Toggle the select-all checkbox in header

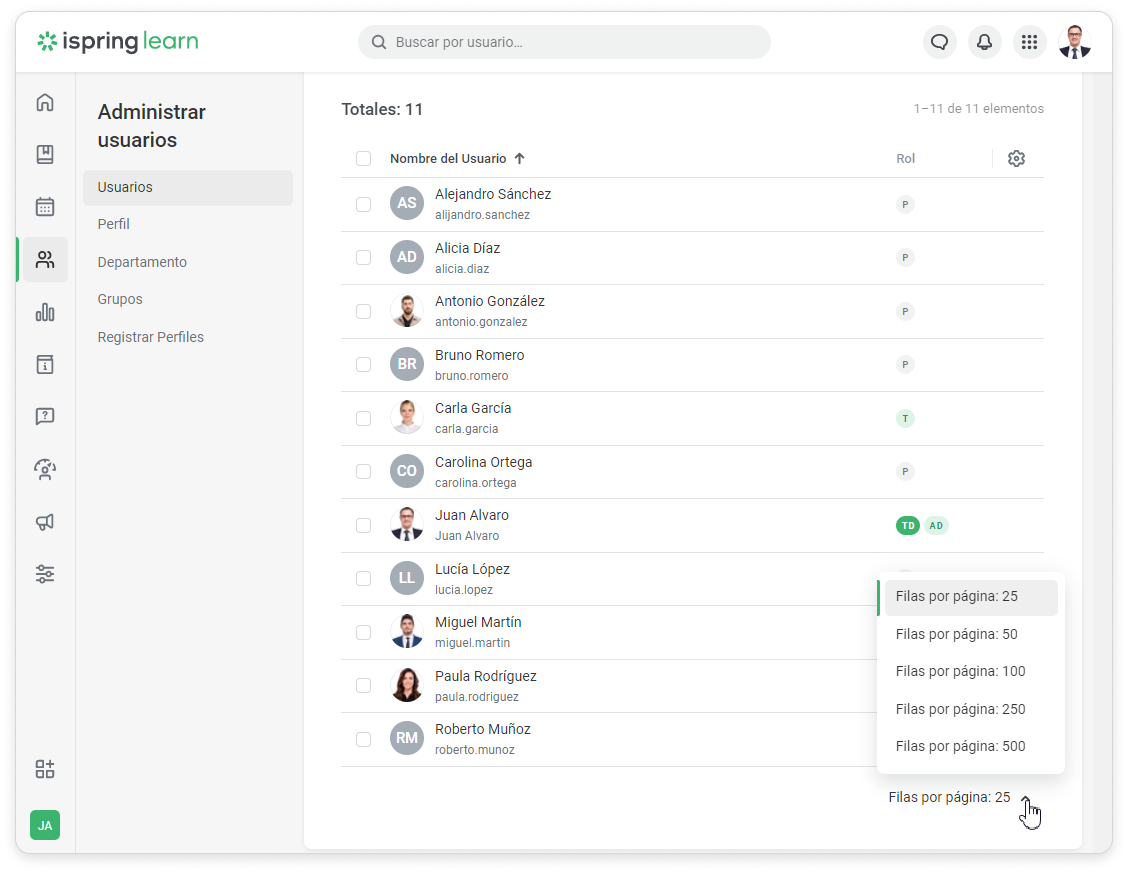click(x=363, y=159)
